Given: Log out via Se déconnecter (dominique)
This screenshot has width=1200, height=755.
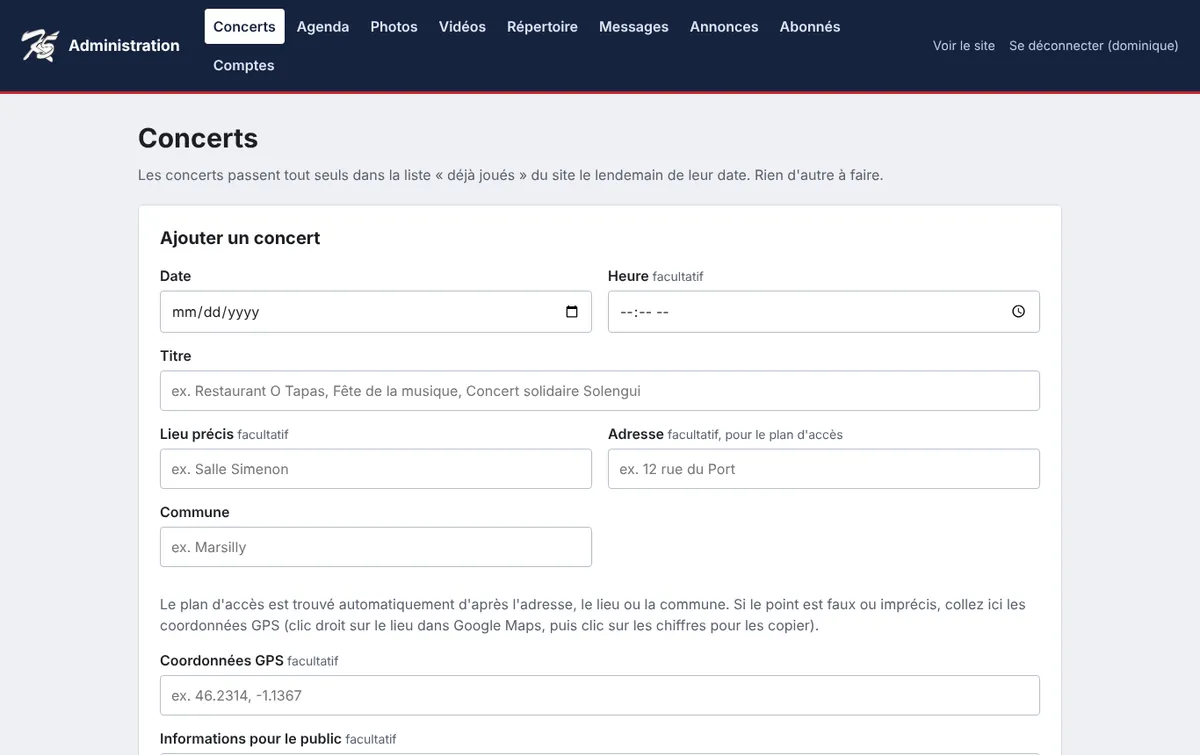Looking at the screenshot, I should click(x=1094, y=46).
